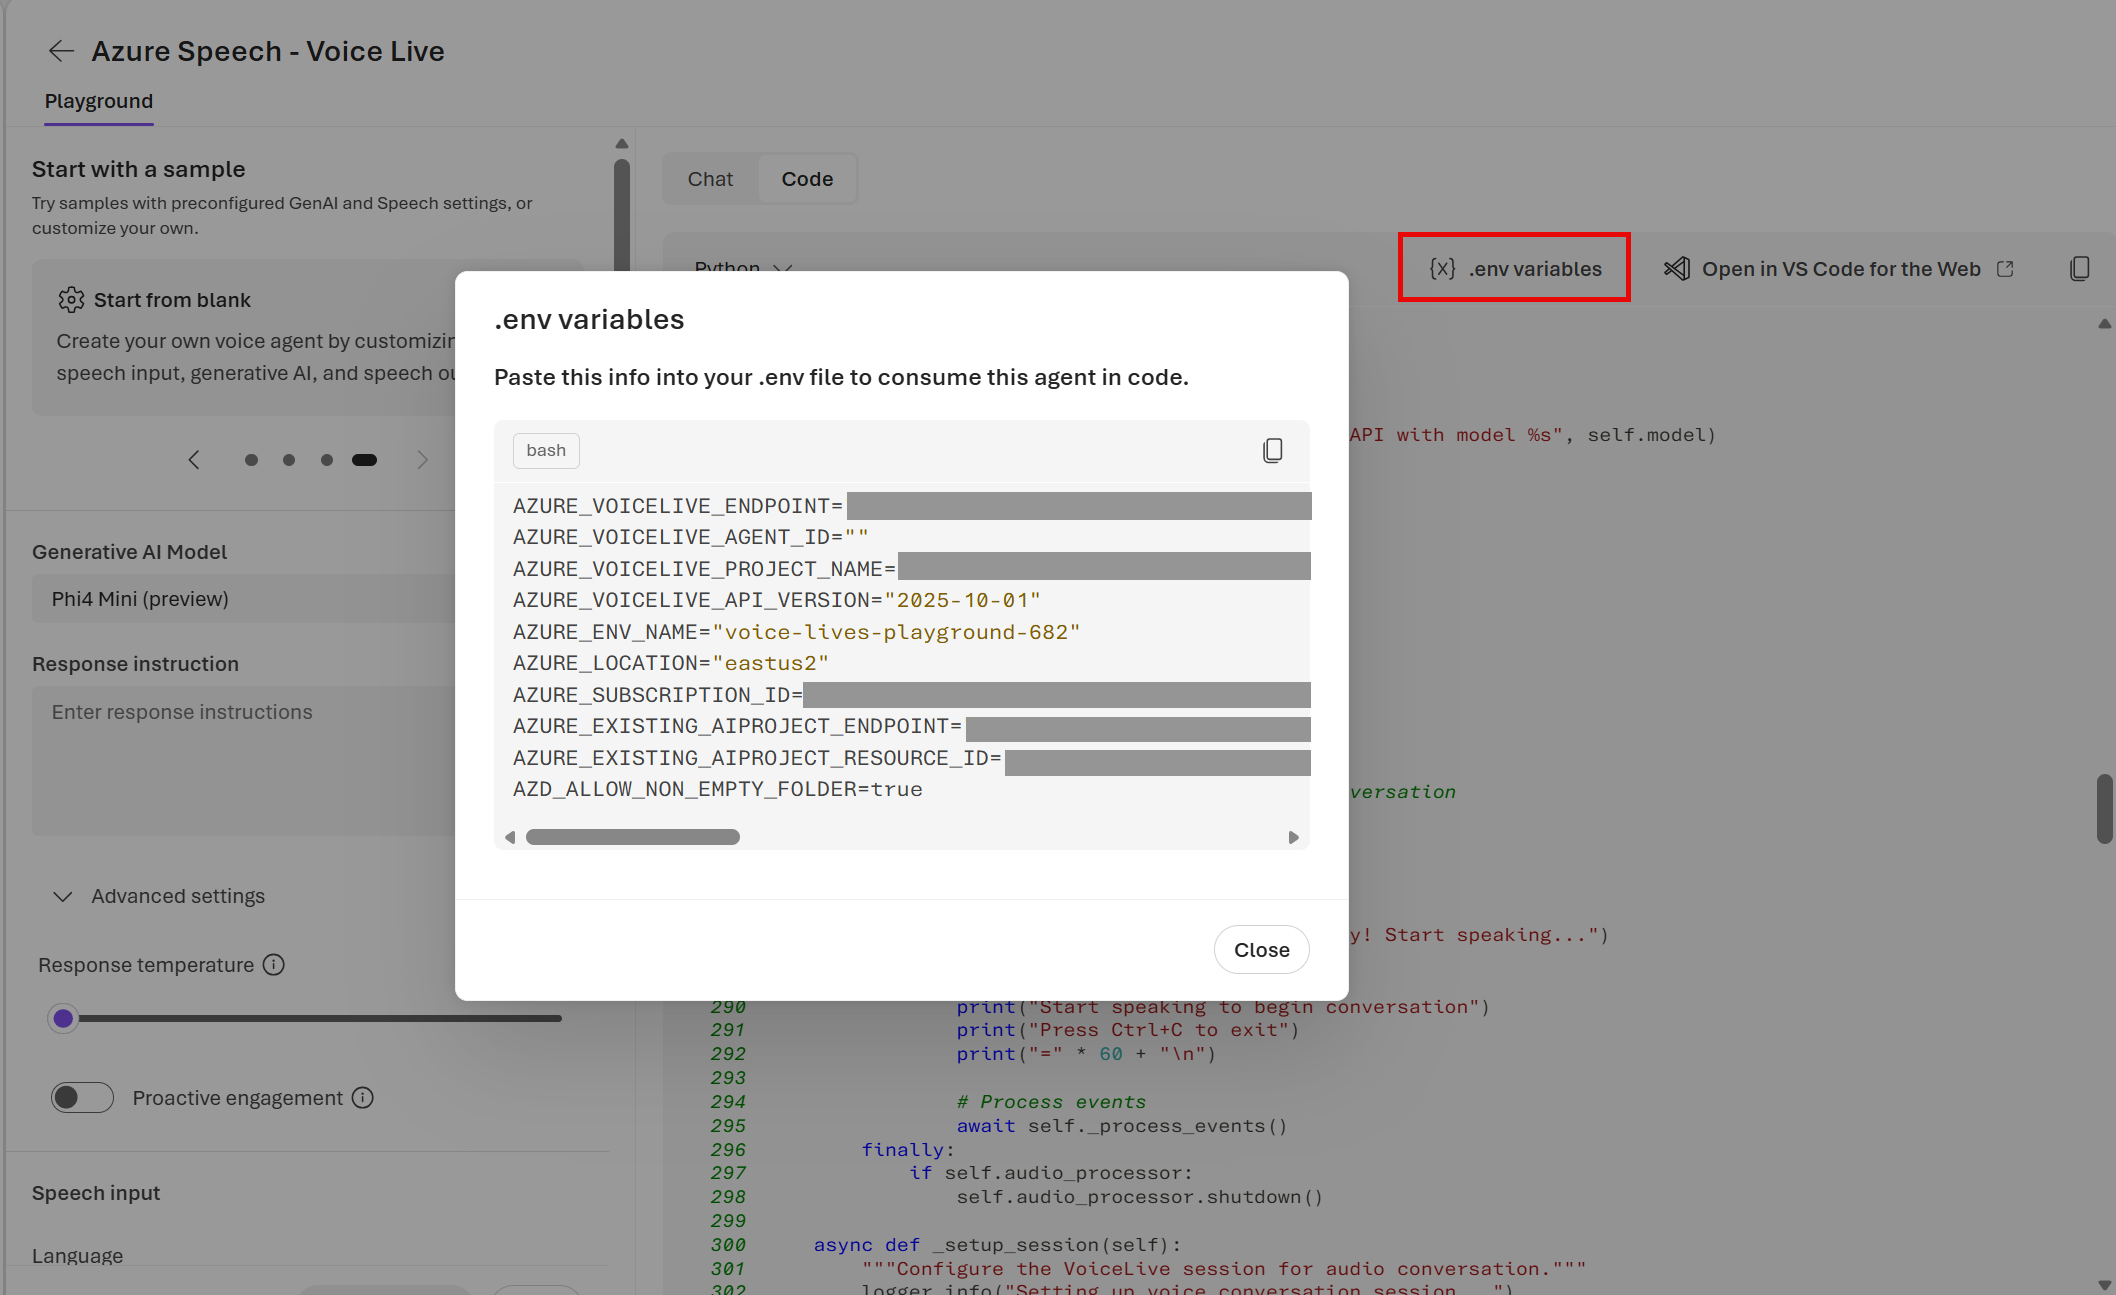Open the Python language dropdown
This screenshot has height=1295, width=2116.
(x=742, y=268)
